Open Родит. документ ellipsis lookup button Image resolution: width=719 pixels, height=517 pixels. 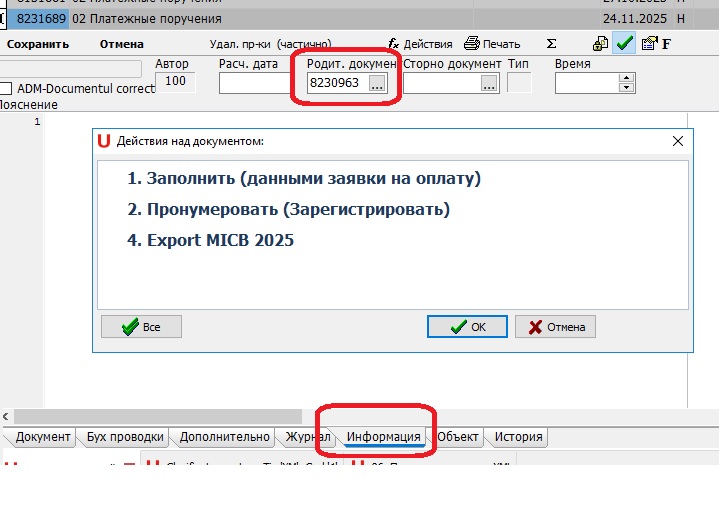(377, 83)
